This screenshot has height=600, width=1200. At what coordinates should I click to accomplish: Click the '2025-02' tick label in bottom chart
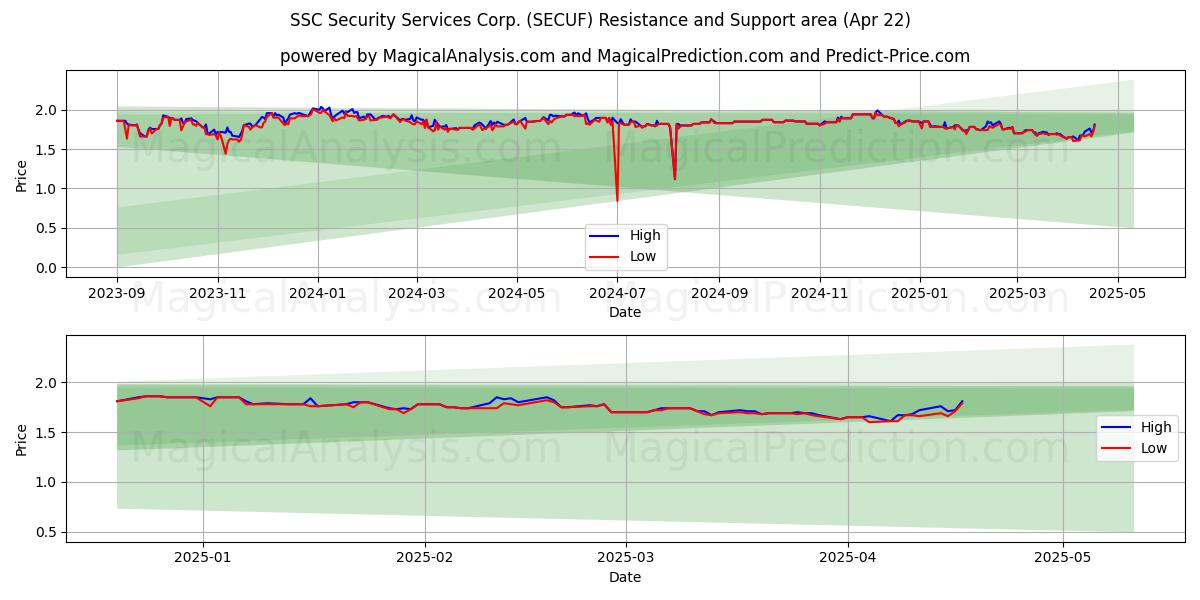coord(425,558)
